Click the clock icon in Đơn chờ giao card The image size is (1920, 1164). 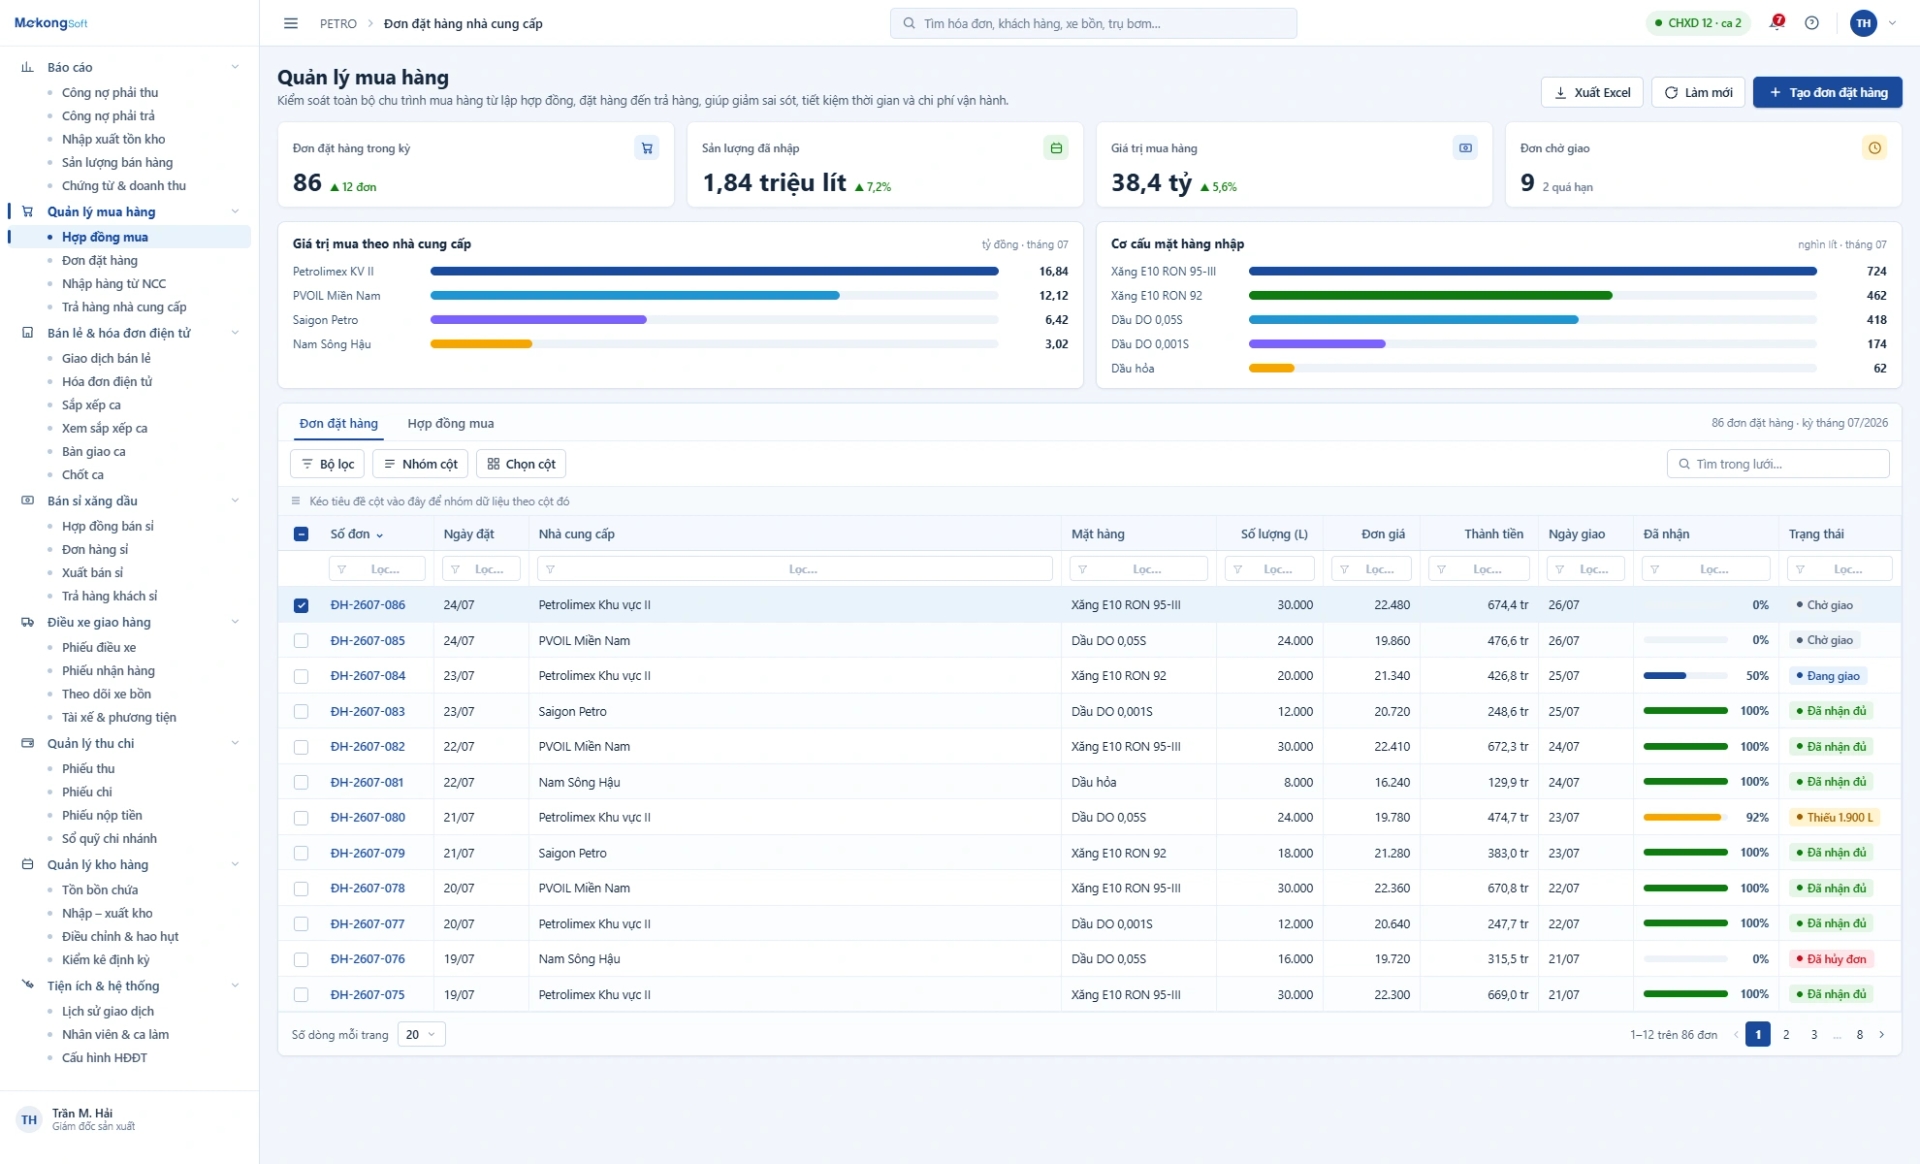point(1874,148)
